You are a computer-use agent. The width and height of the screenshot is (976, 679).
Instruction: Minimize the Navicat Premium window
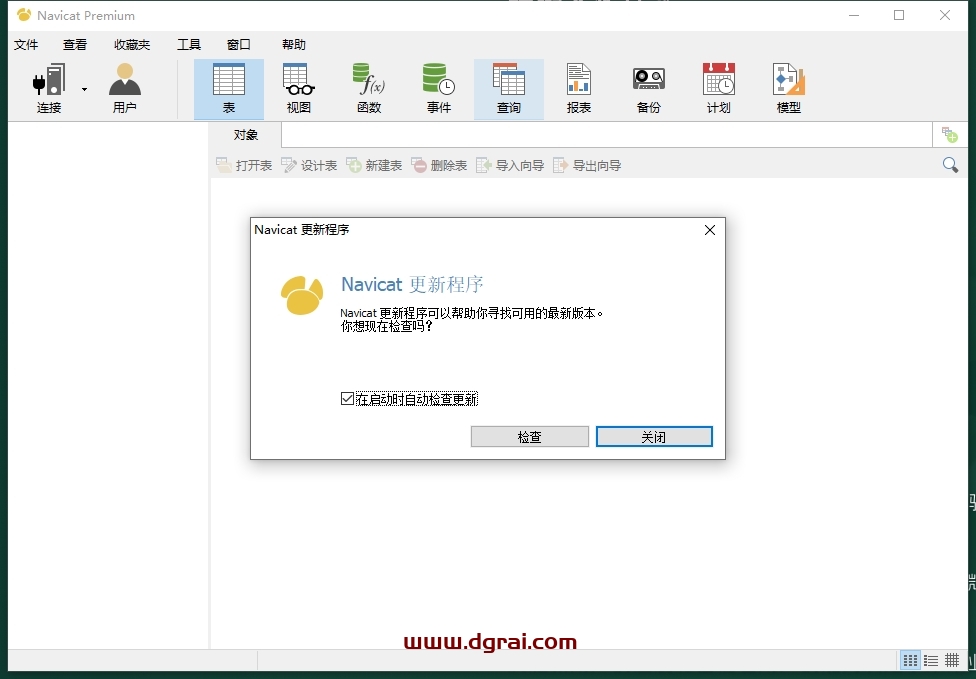point(854,16)
